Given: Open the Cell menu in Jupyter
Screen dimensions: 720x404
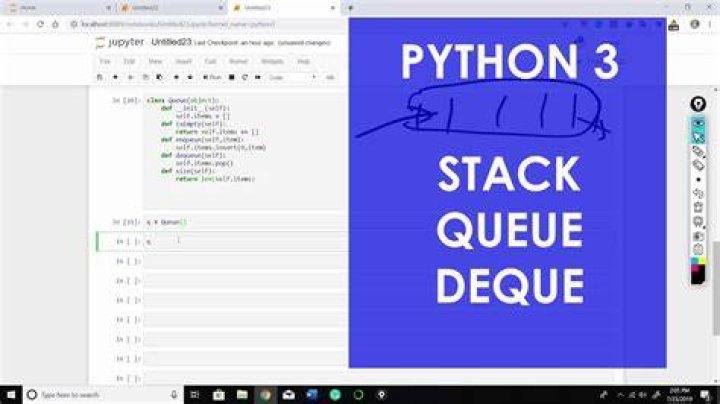Looking at the screenshot, I should coord(210,61).
